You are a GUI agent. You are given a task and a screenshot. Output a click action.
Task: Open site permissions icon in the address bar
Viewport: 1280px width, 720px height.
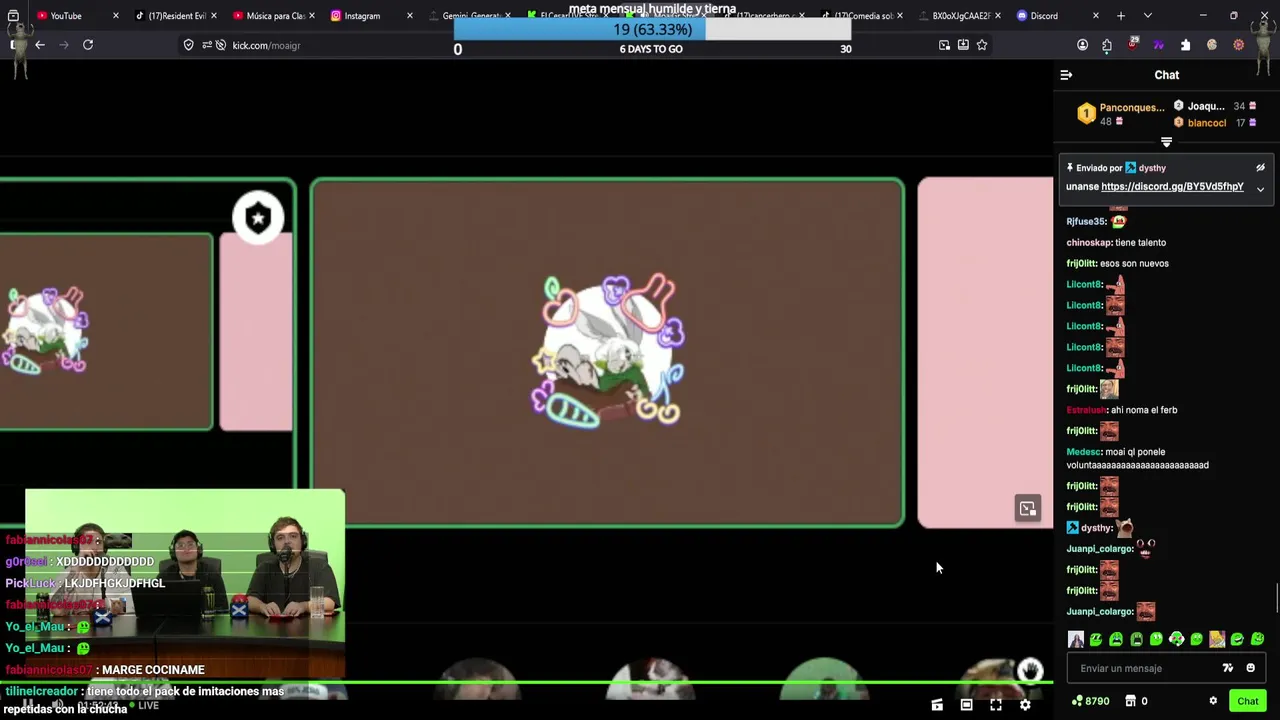207,45
